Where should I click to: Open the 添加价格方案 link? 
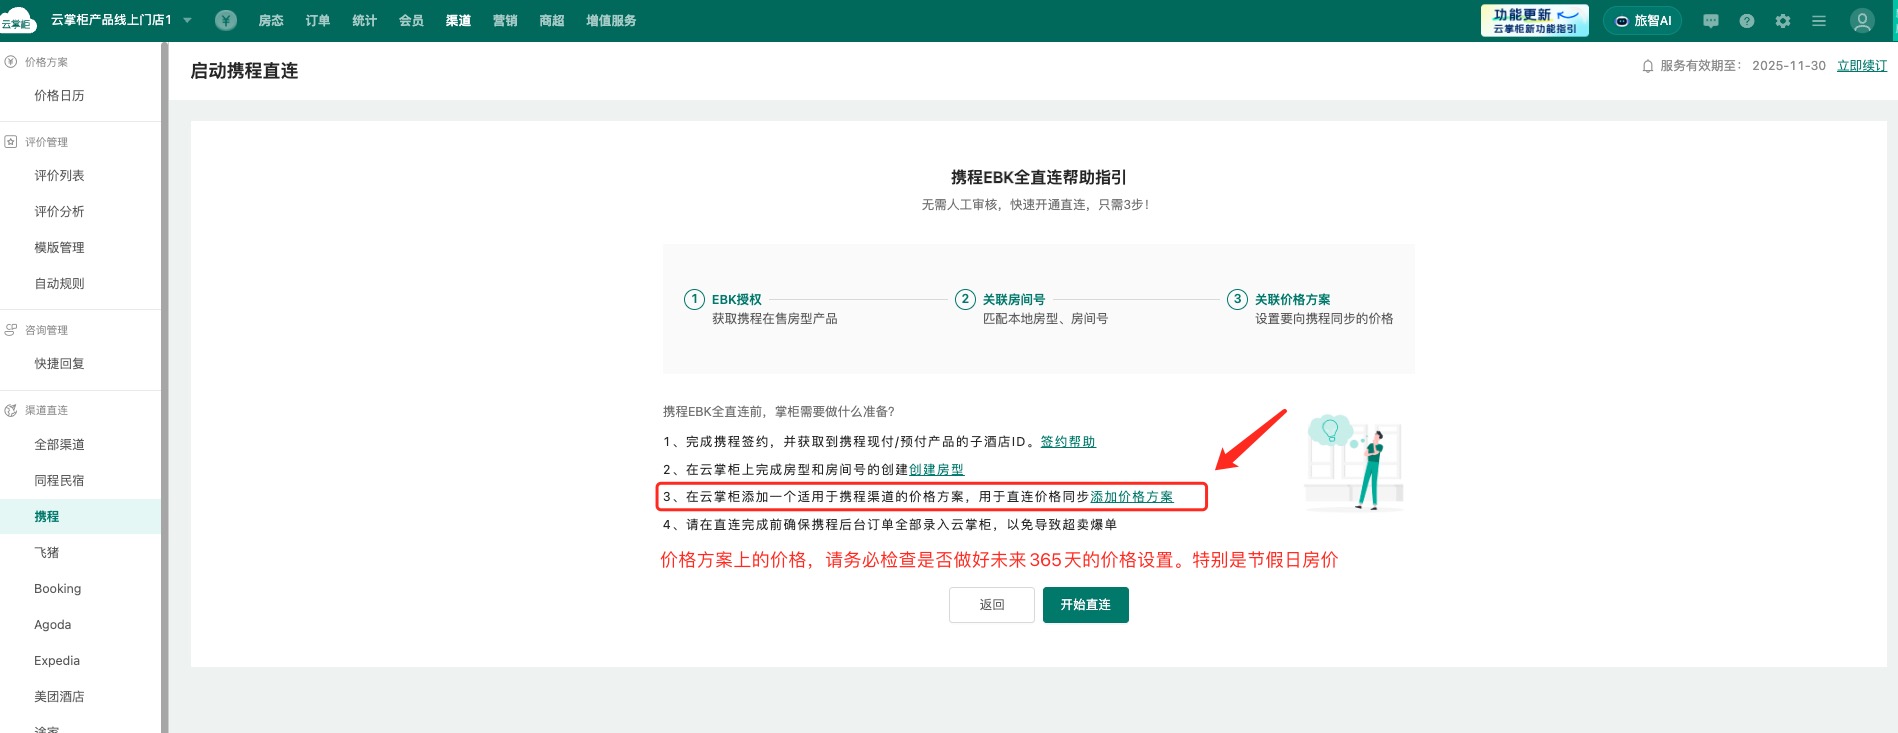[x=1131, y=497]
